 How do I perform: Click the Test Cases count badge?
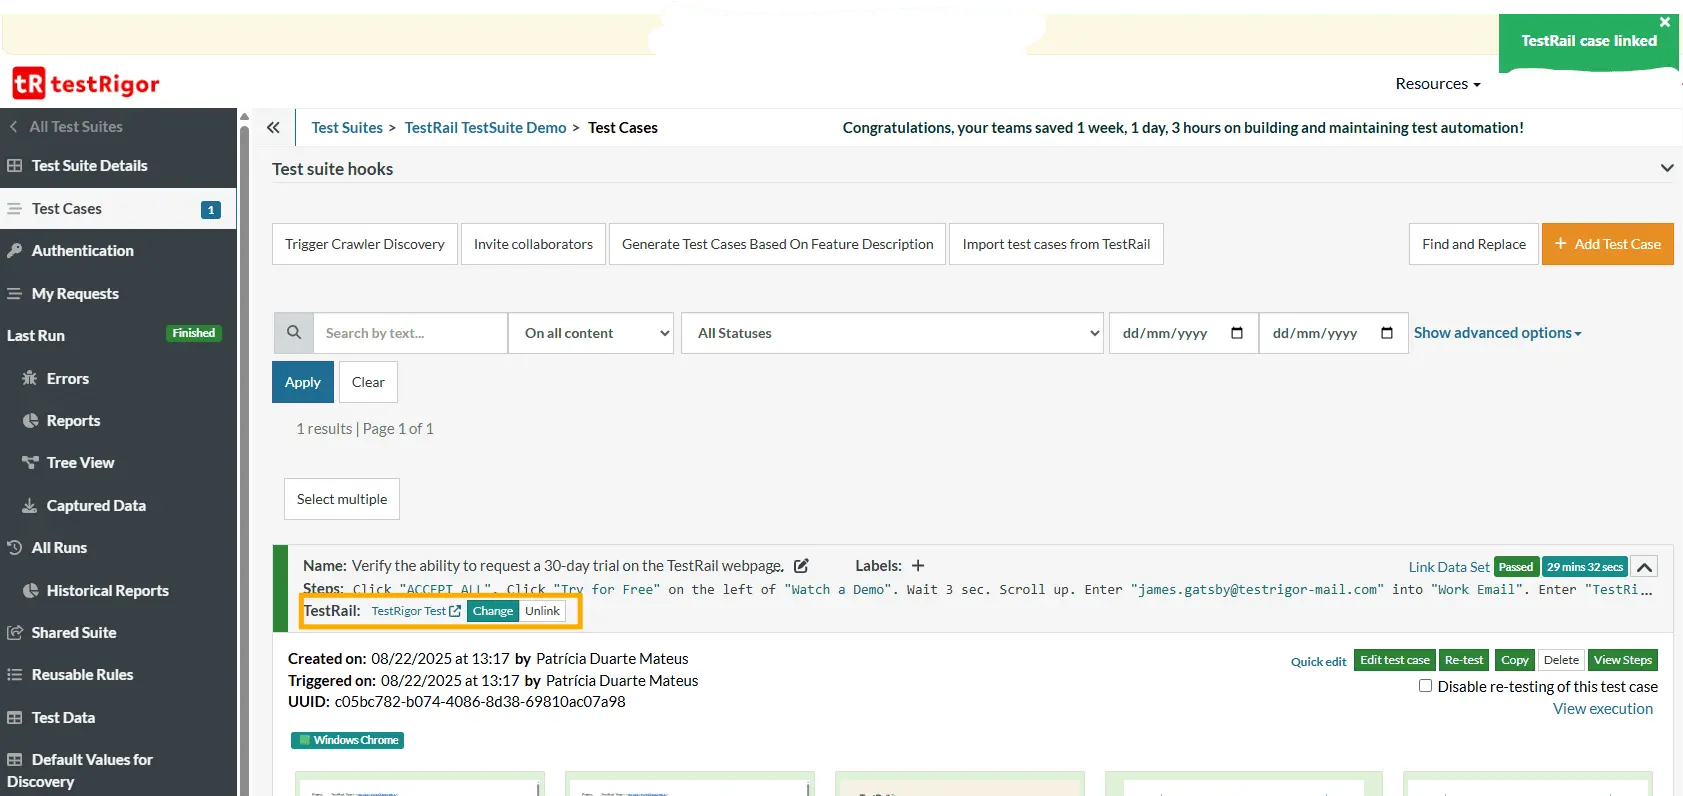210,210
